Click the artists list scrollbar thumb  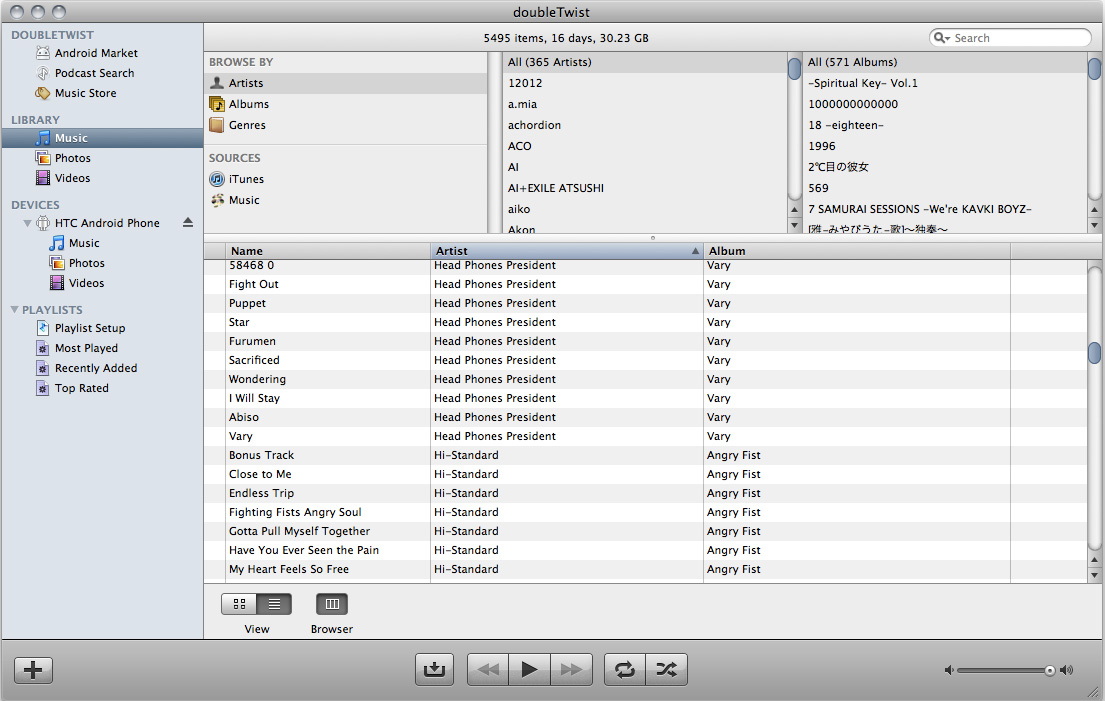click(x=794, y=69)
